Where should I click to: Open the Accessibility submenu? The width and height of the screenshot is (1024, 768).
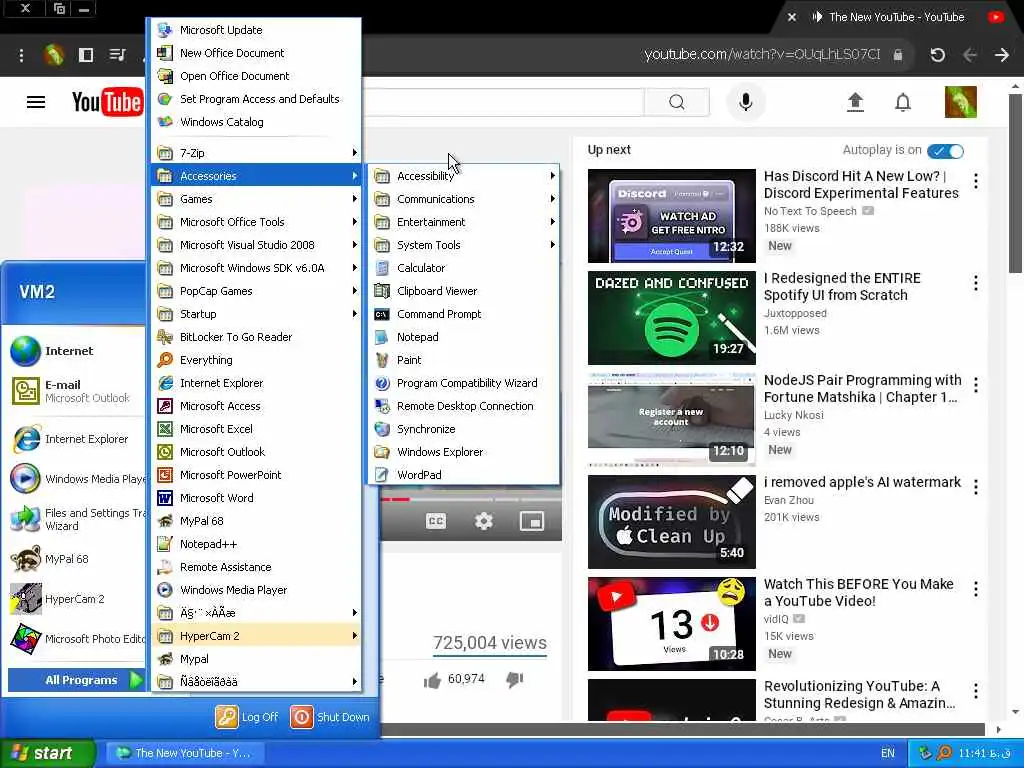tap(463, 176)
